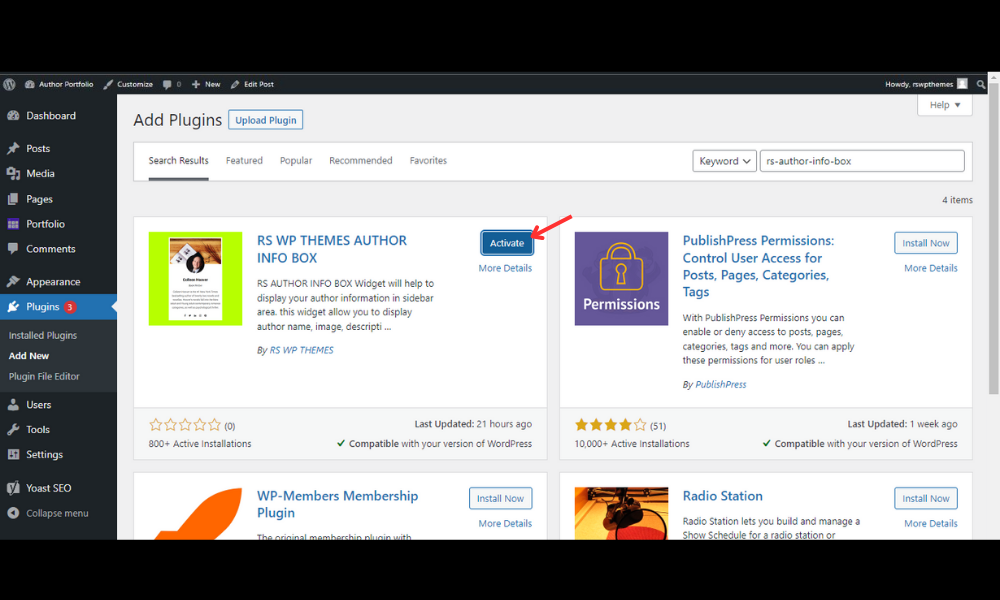Click the Tools wrench icon
The width and height of the screenshot is (1000, 600).
click(13, 430)
